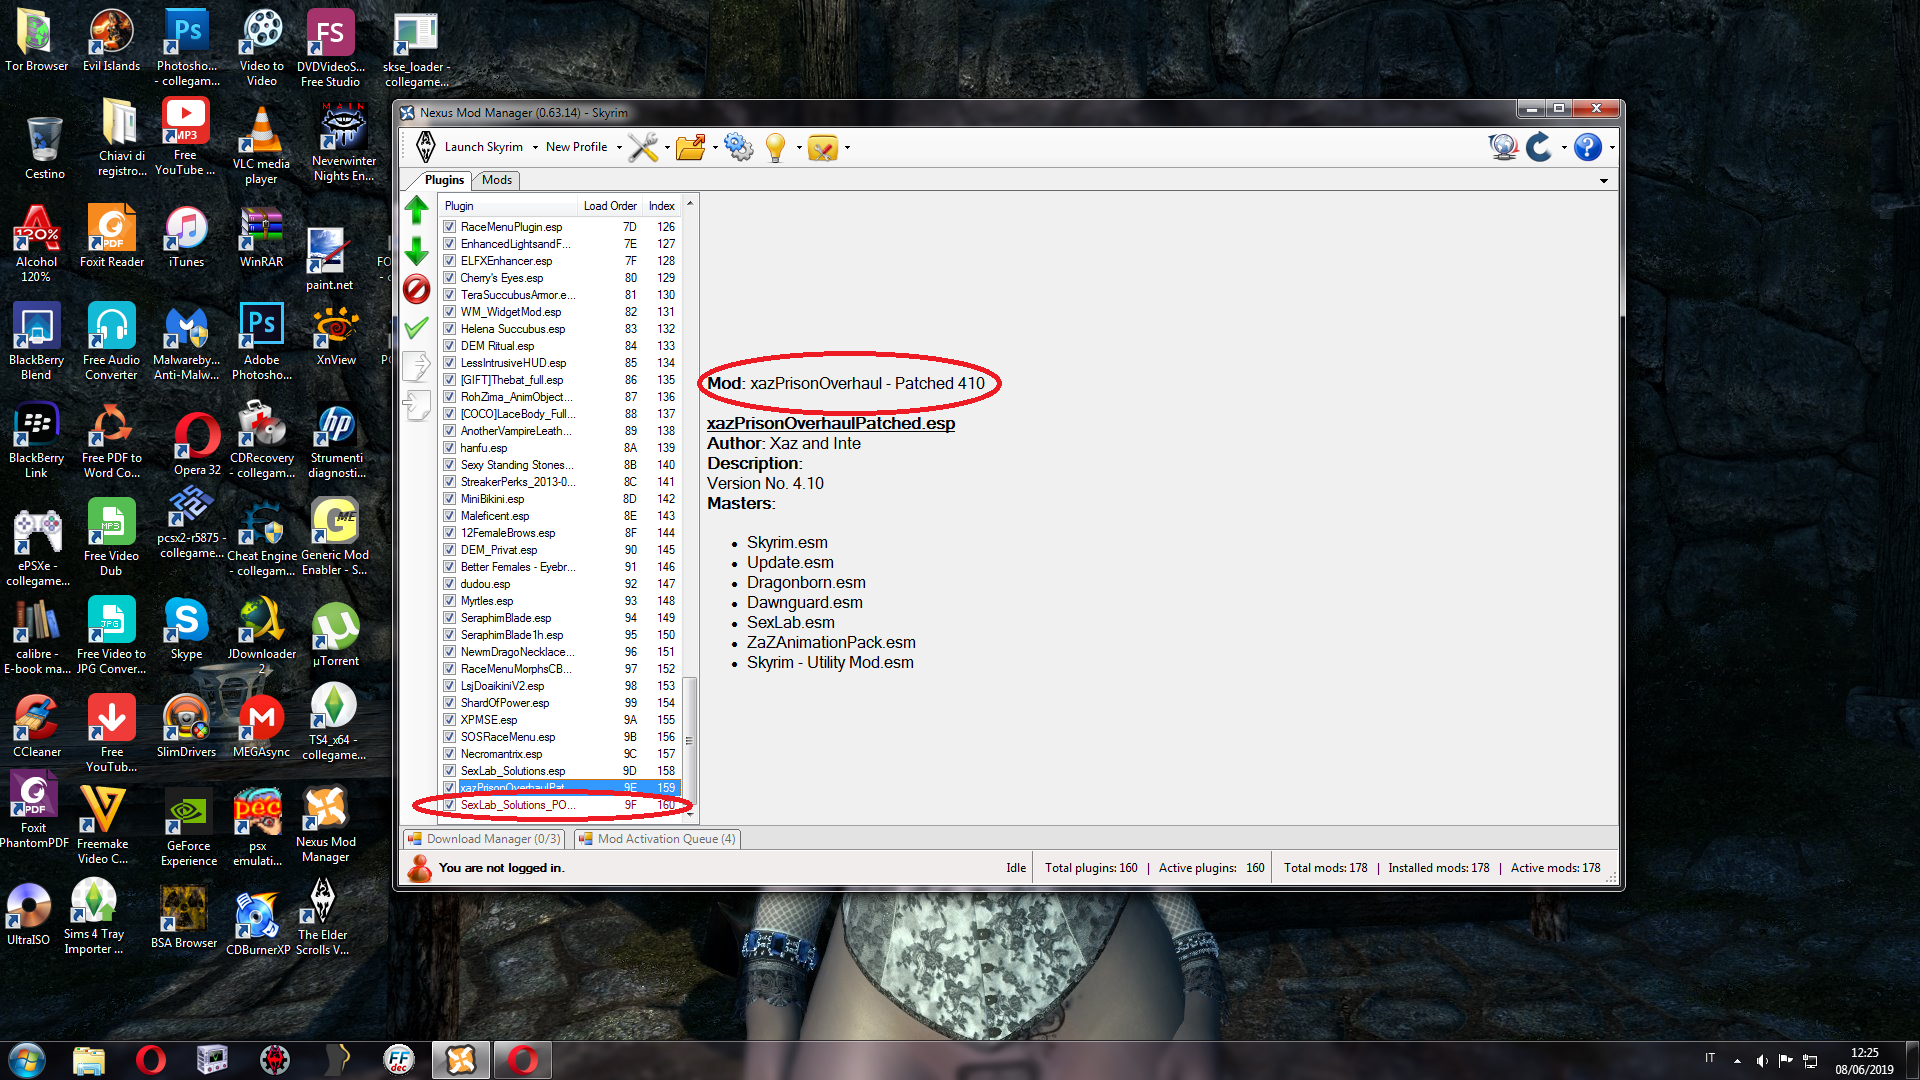This screenshot has height=1080, width=1920.
Task: Open the blue help question icon
Action: coord(1588,147)
